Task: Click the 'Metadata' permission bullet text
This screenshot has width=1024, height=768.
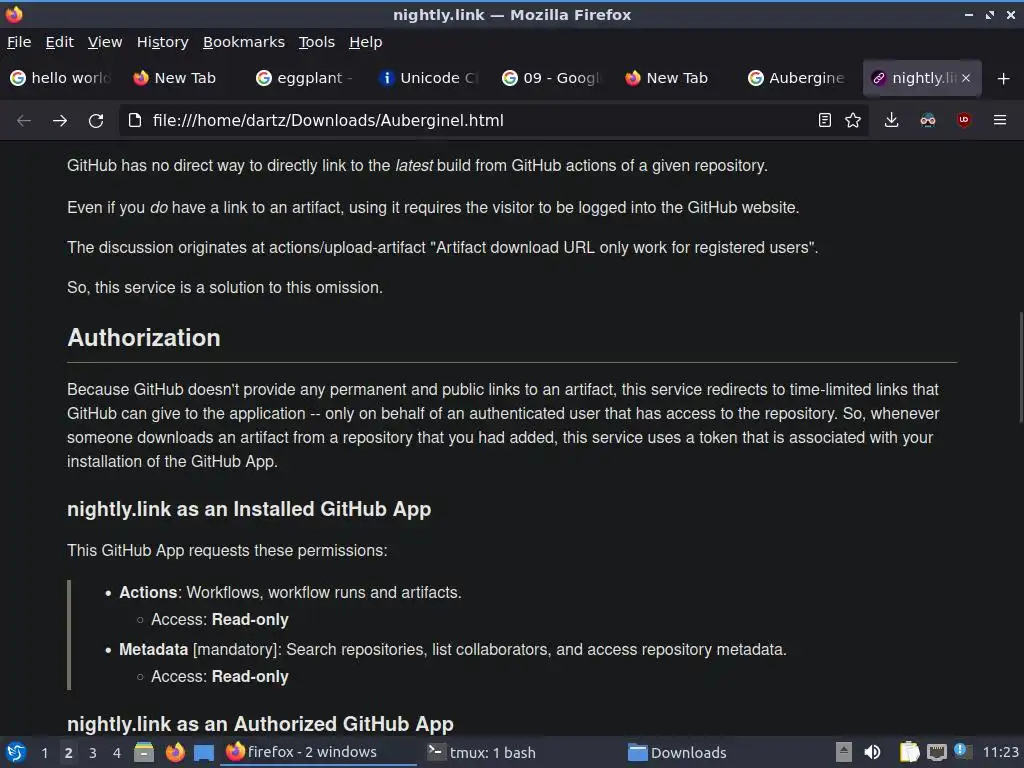Action: [x=453, y=650]
